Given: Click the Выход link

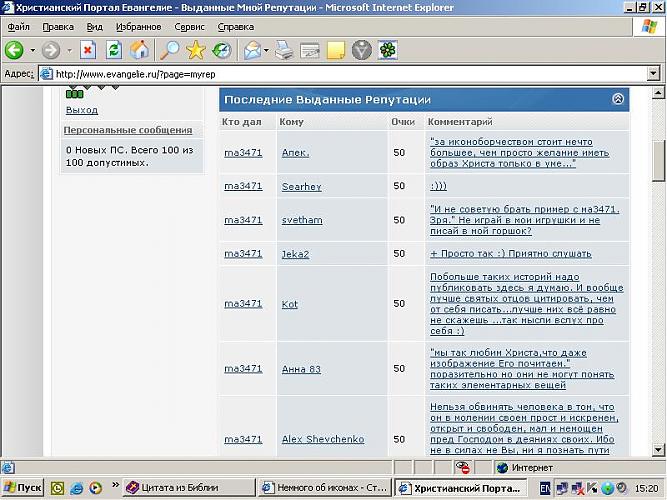Looking at the screenshot, I should [81, 110].
